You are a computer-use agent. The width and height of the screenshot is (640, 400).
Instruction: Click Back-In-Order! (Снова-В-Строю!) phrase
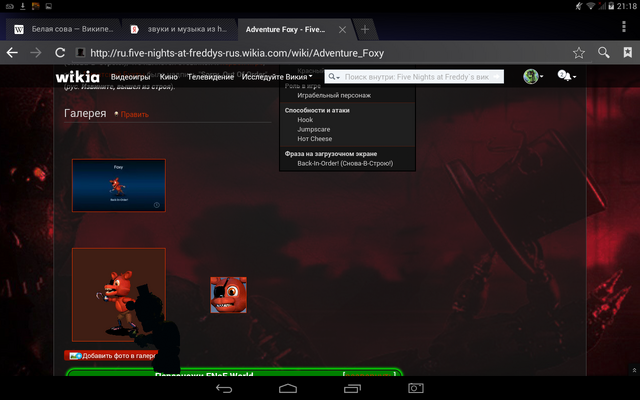pyautogui.click(x=345, y=163)
